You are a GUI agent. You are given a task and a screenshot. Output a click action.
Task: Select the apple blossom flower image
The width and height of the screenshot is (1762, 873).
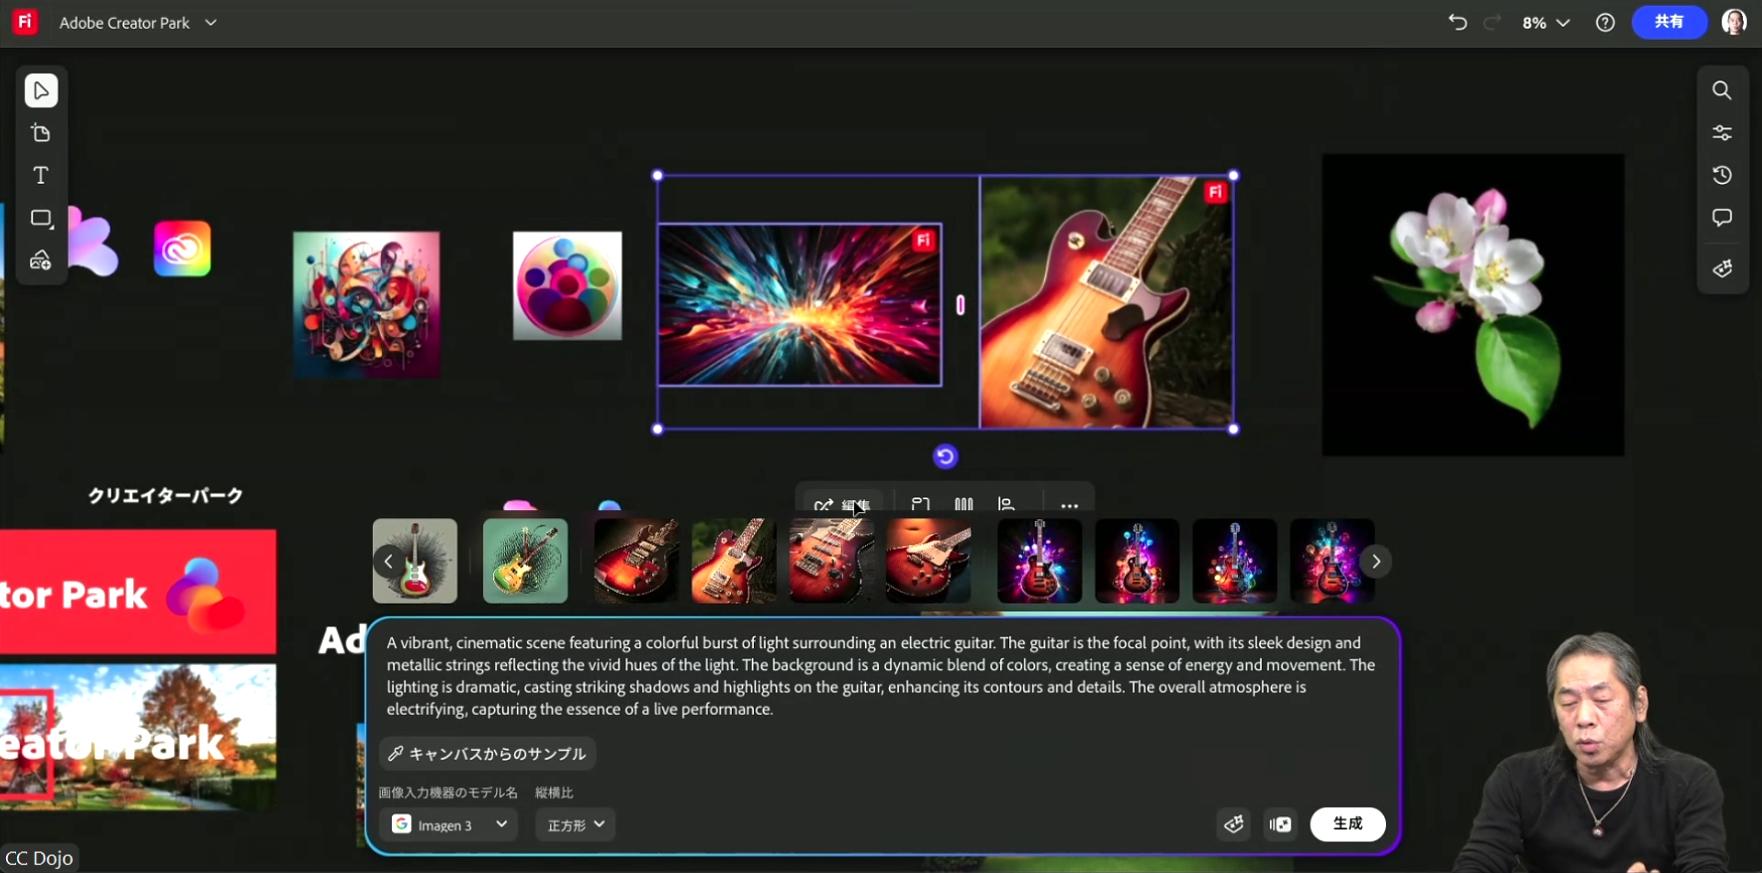point(1473,305)
